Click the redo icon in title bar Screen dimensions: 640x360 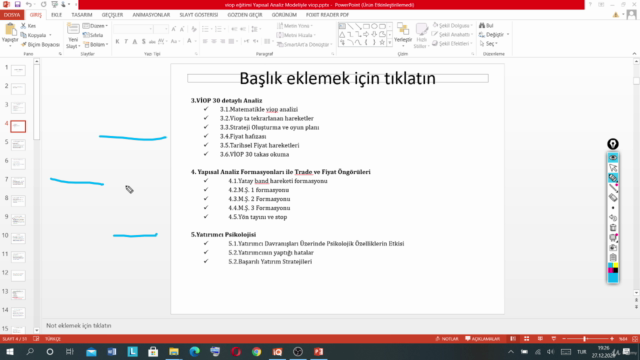pos(44,4)
